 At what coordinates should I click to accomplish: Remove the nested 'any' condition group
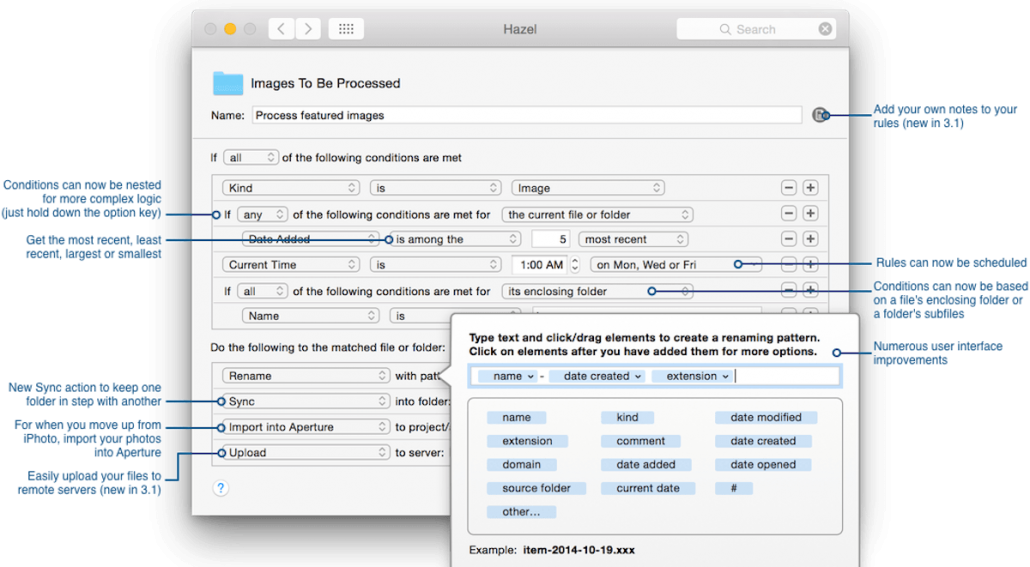tap(788, 214)
